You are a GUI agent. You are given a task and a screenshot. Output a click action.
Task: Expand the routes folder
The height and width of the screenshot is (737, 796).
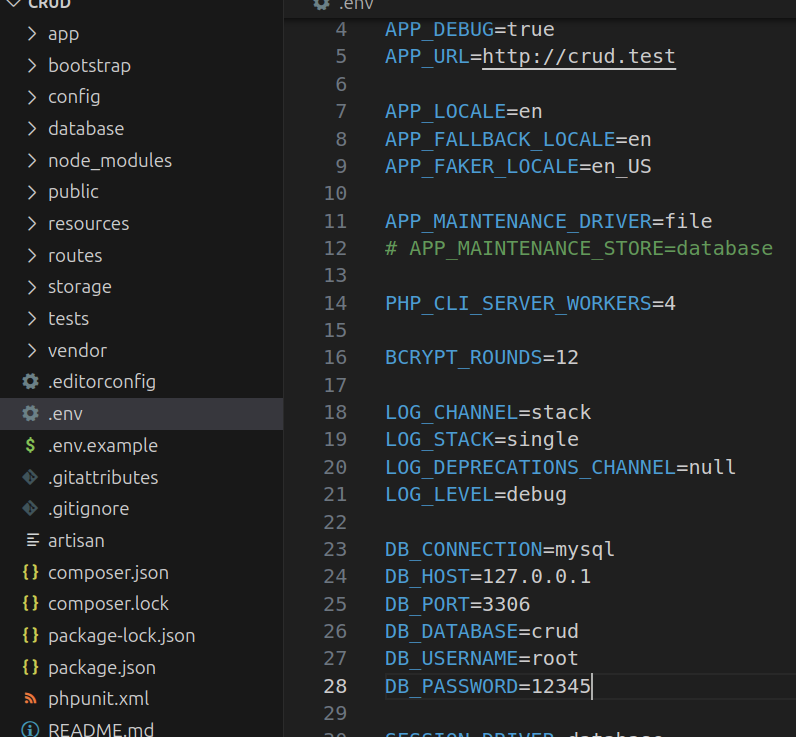75,255
